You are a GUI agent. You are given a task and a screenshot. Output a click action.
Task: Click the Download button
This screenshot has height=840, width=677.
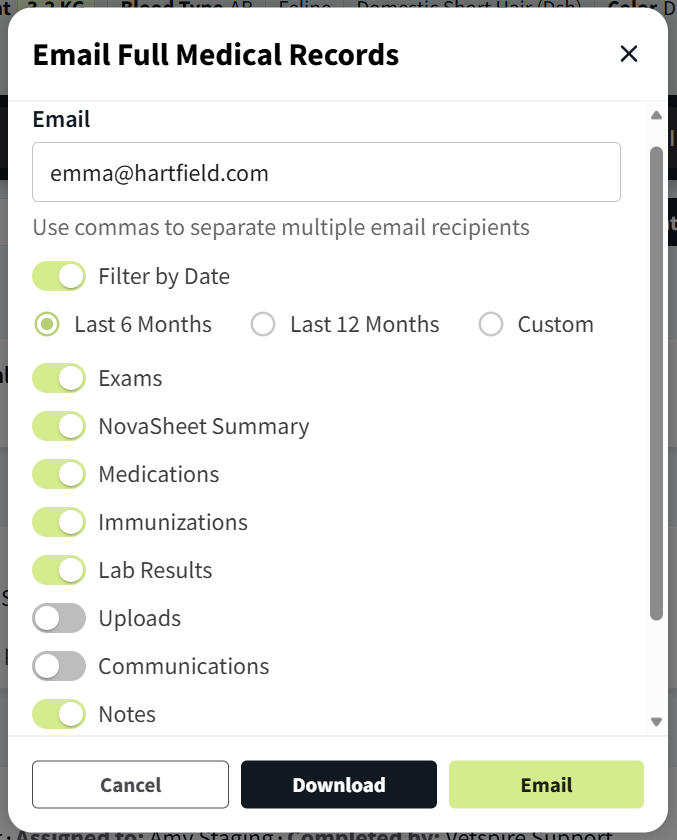point(339,785)
